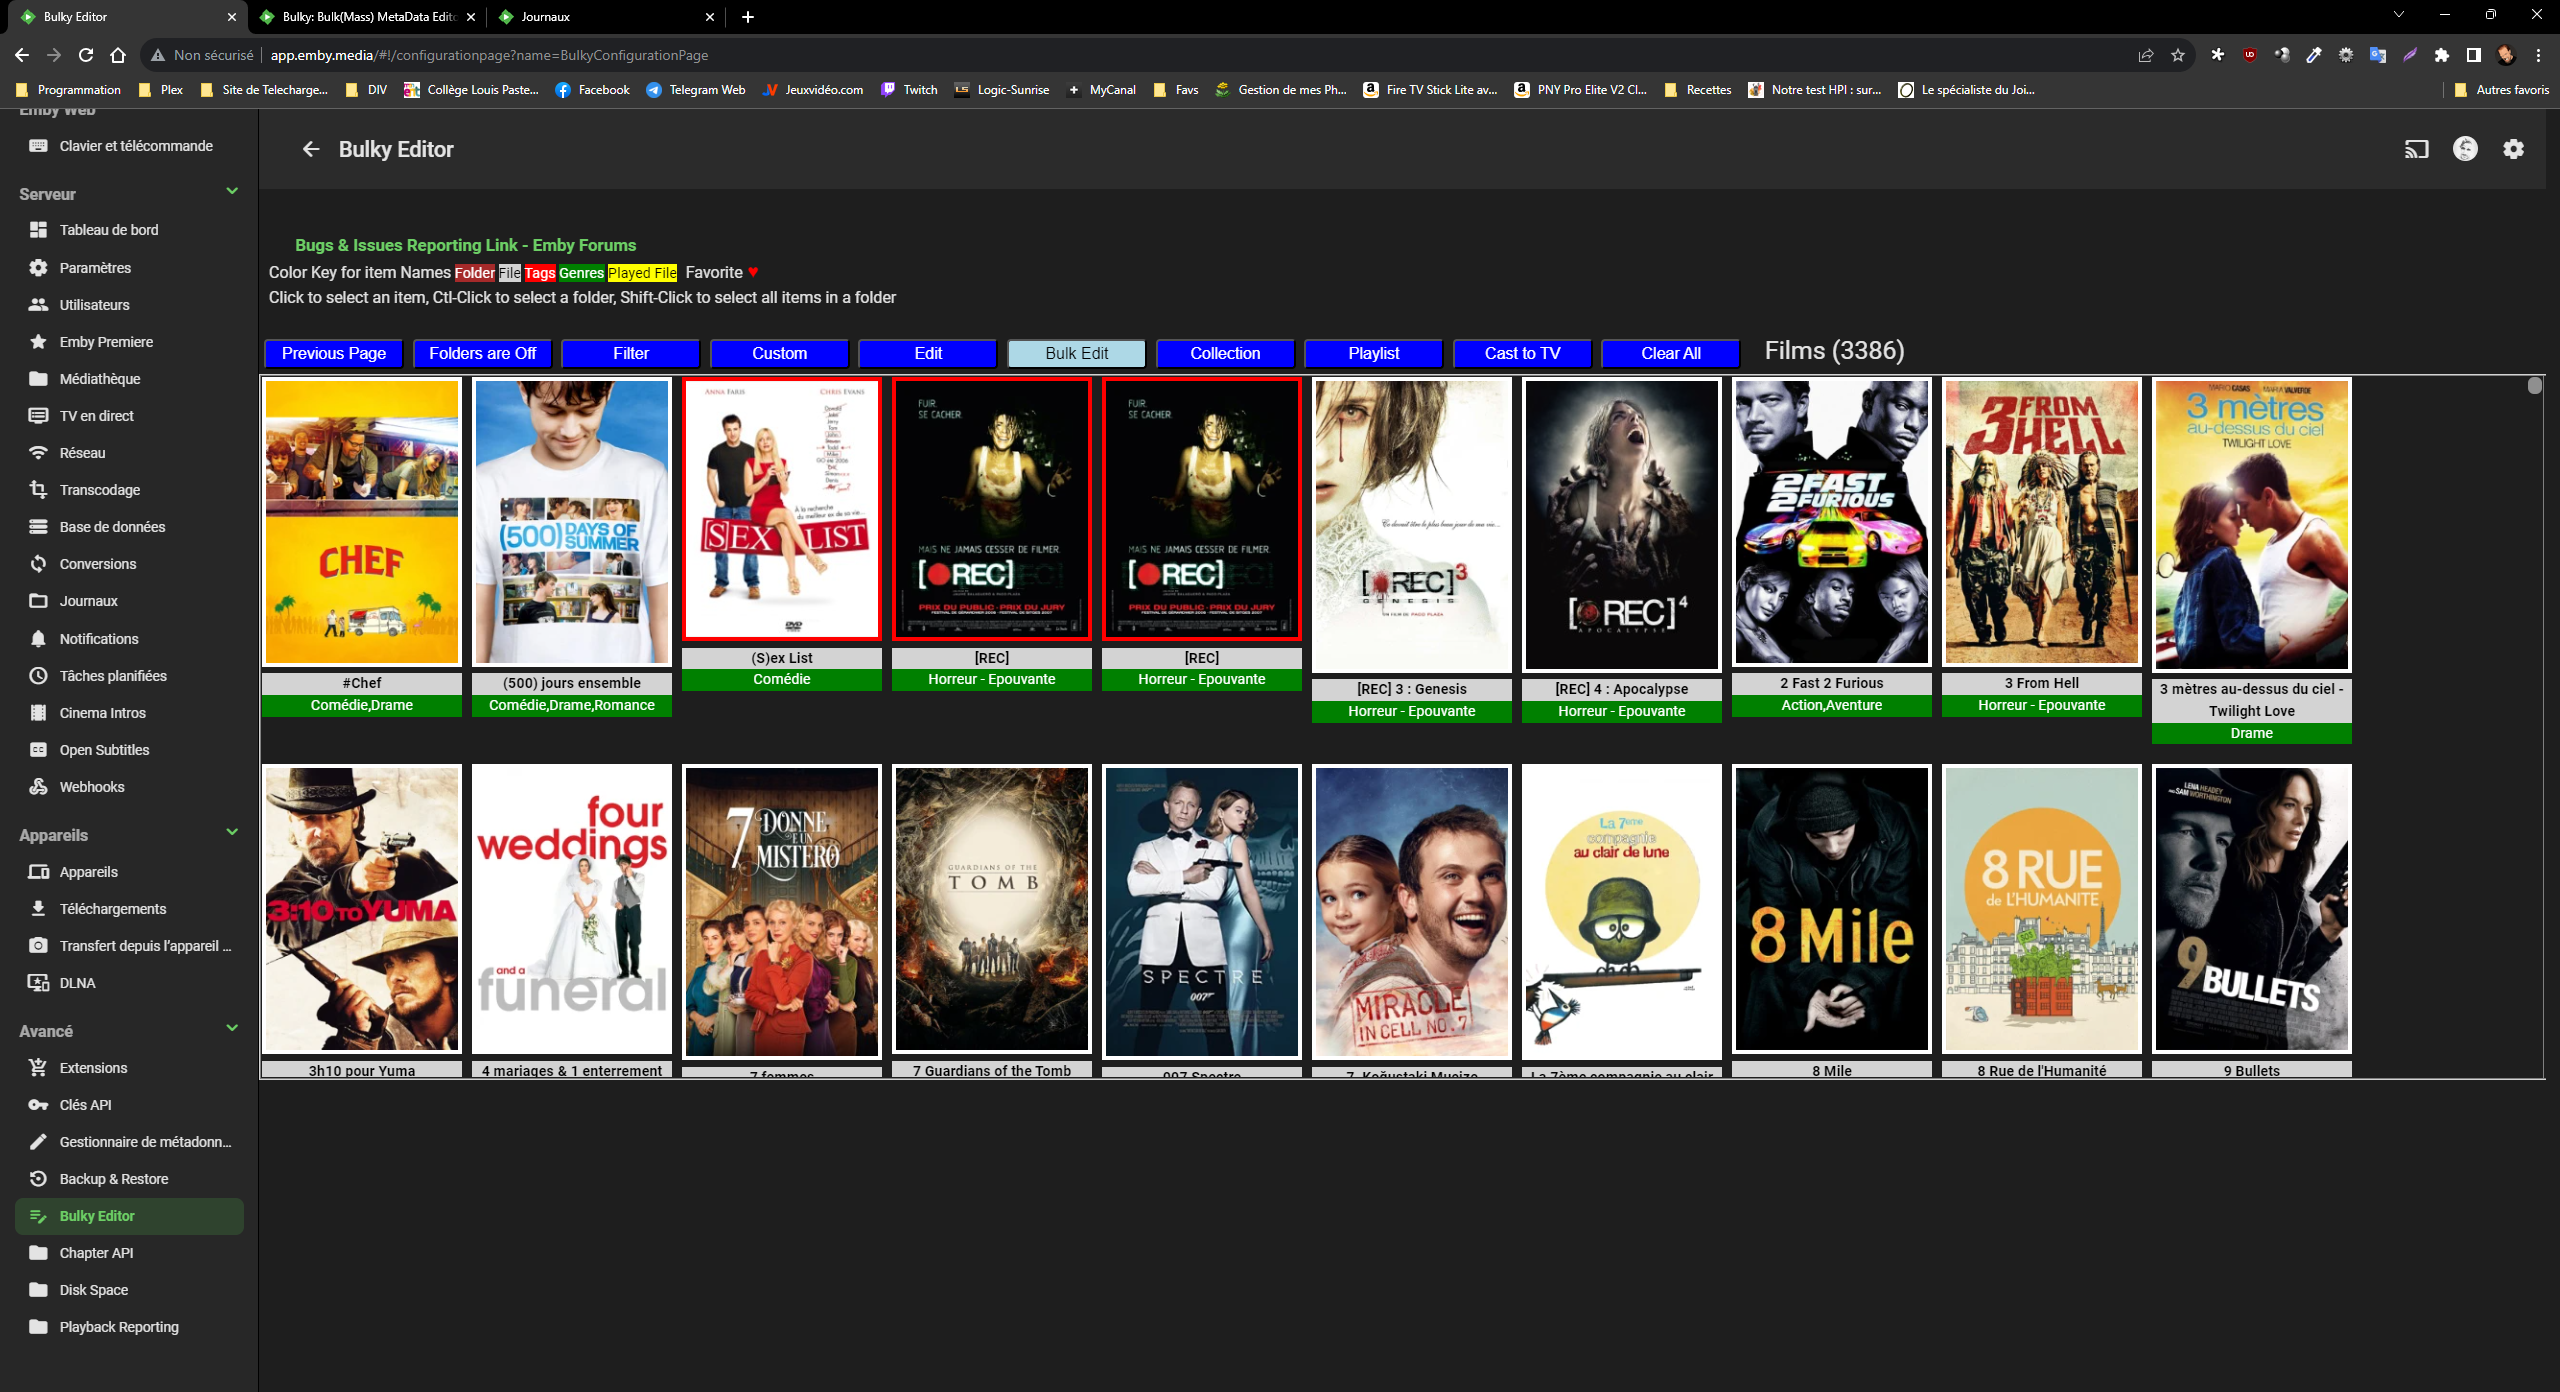This screenshot has height=1392, width=2560.
Task: Click the cast to device icon
Action: [2416, 150]
